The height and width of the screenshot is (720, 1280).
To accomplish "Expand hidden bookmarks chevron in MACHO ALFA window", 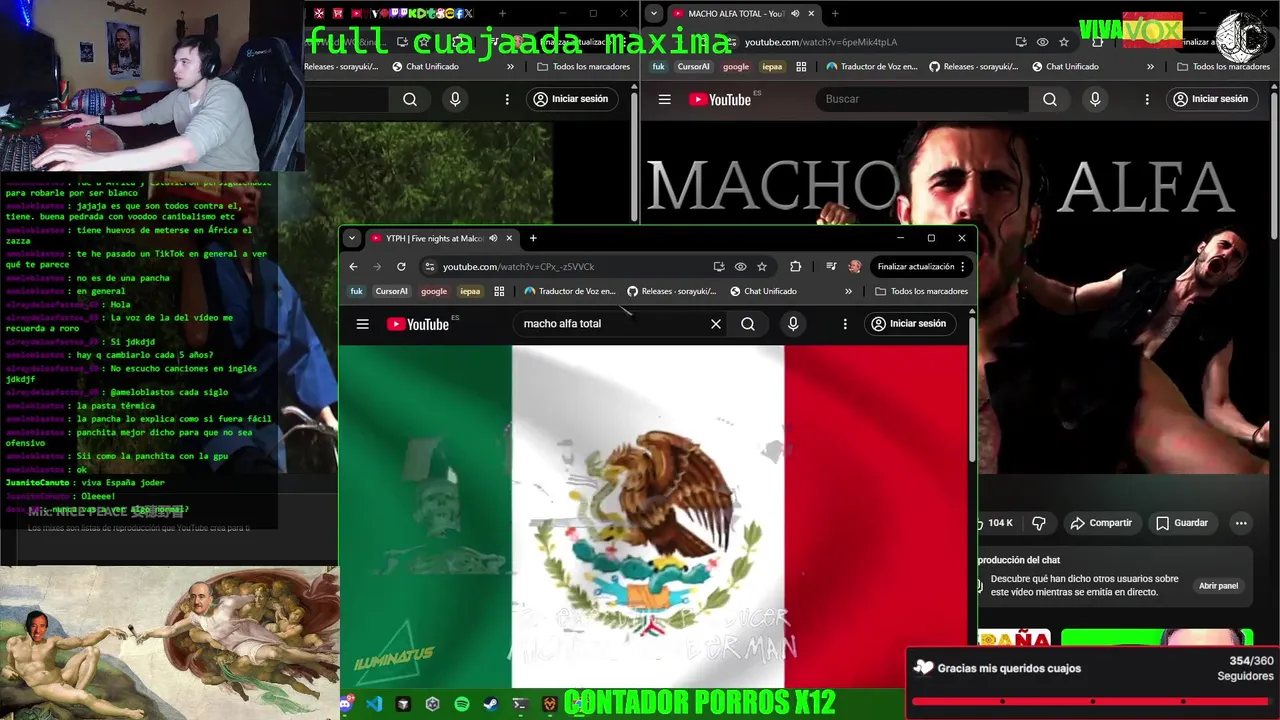I will pos(1150,67).
